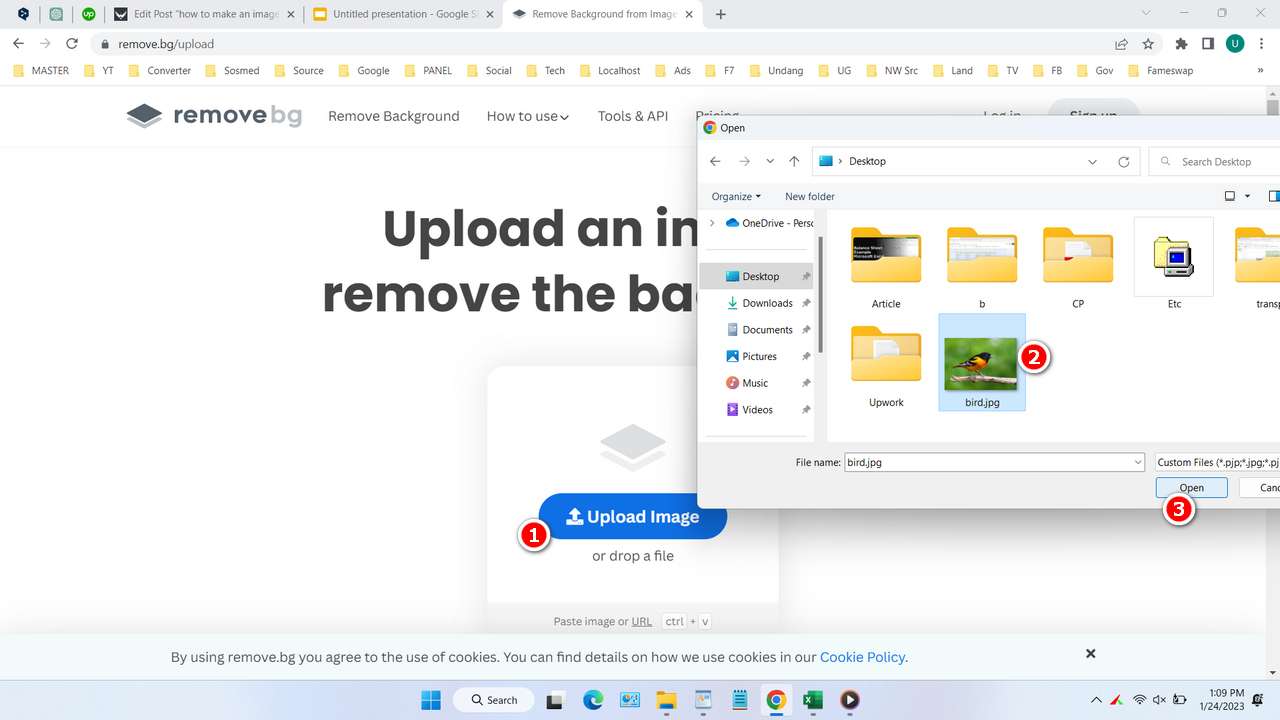The image size is (1280, 720).
Task: Click the Tools & API menu item
Action: (632, 116)
